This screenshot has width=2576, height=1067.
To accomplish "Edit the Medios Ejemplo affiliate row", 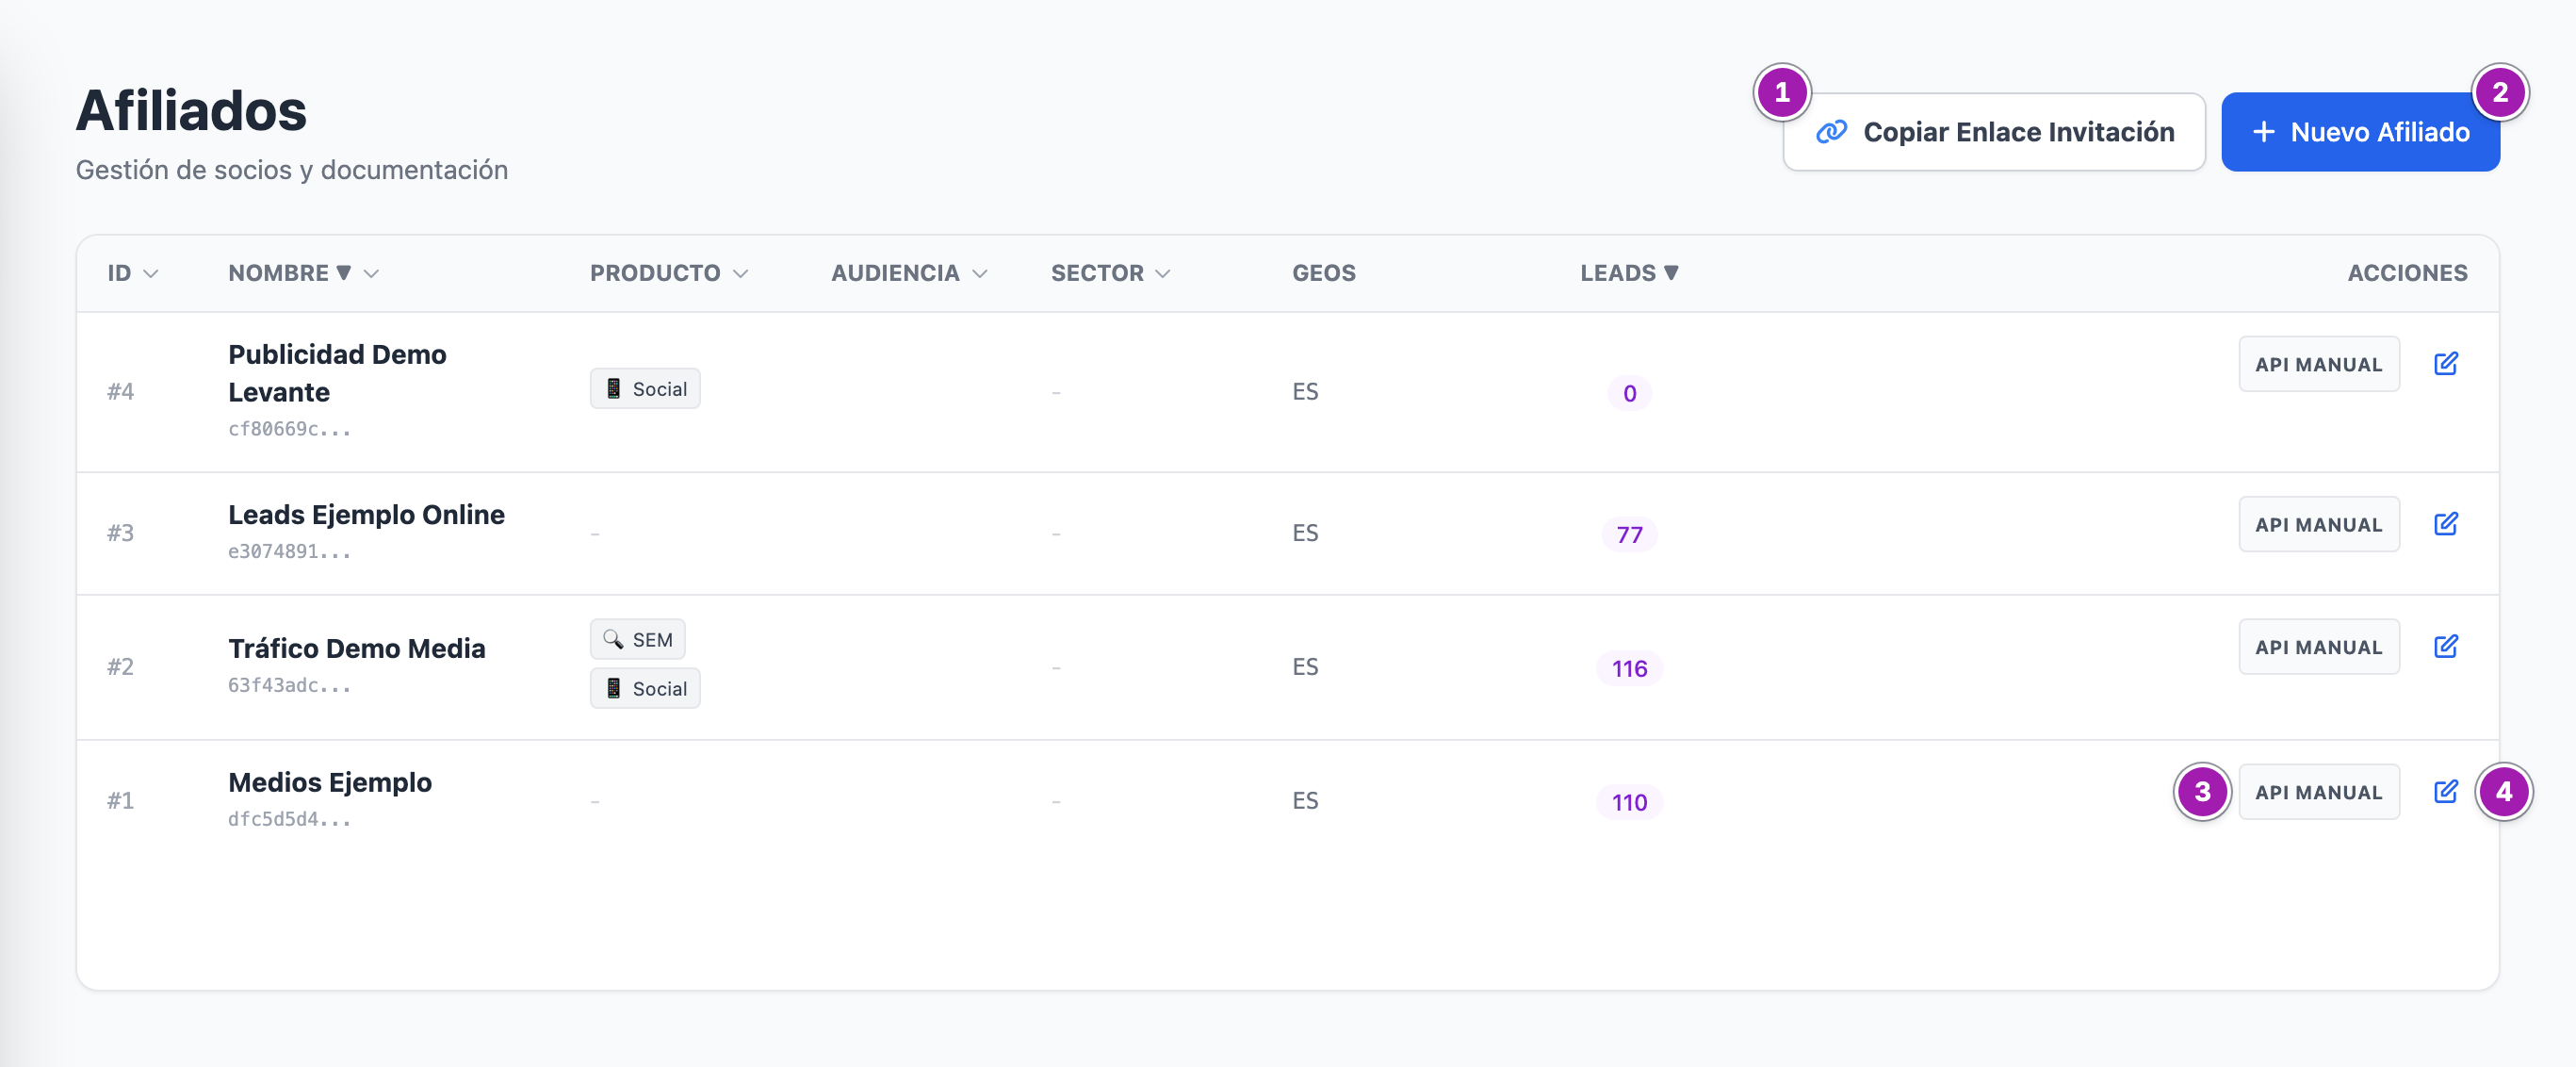I will (x=2446, y=792).
